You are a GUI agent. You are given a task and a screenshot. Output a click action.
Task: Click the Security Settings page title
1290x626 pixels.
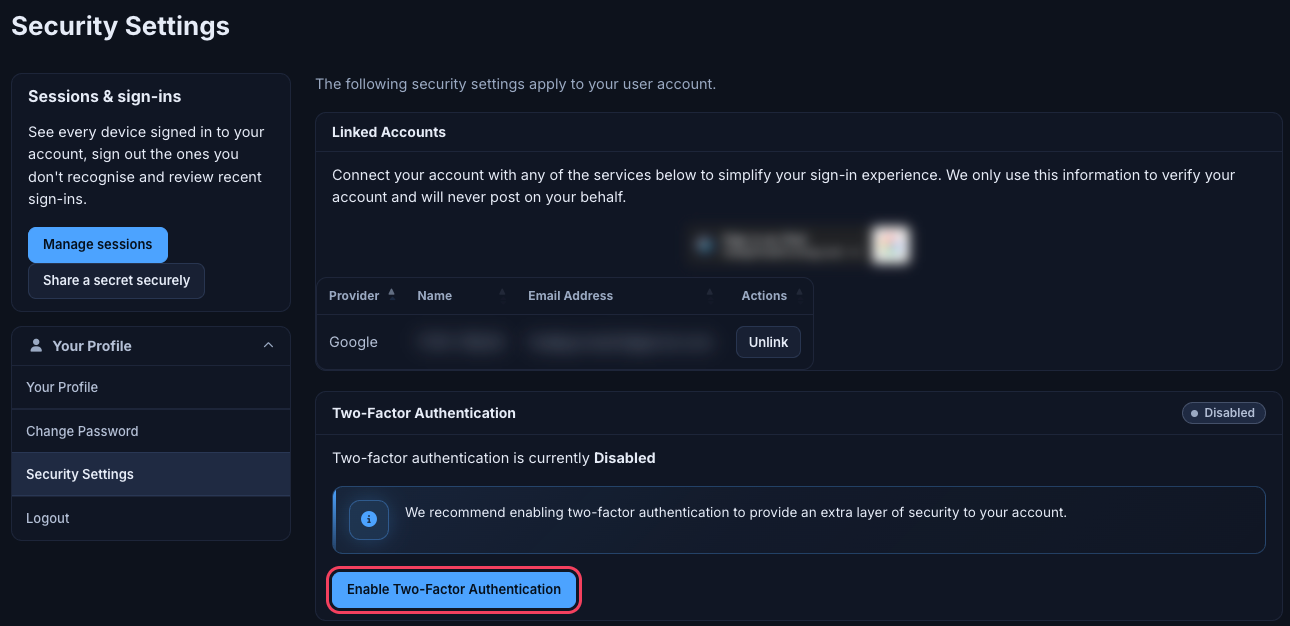pos(120,26)
